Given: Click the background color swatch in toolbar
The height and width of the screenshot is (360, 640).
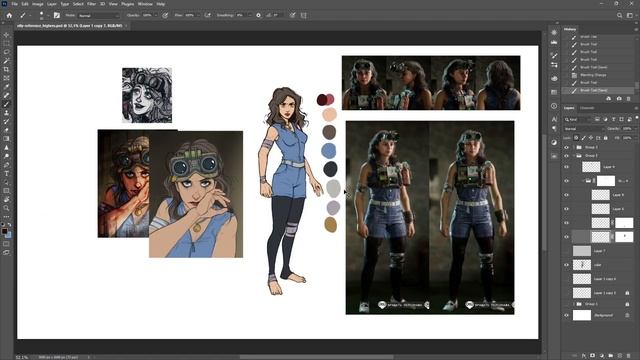Looking at the screenshot, I should click(x=9, y=235).
